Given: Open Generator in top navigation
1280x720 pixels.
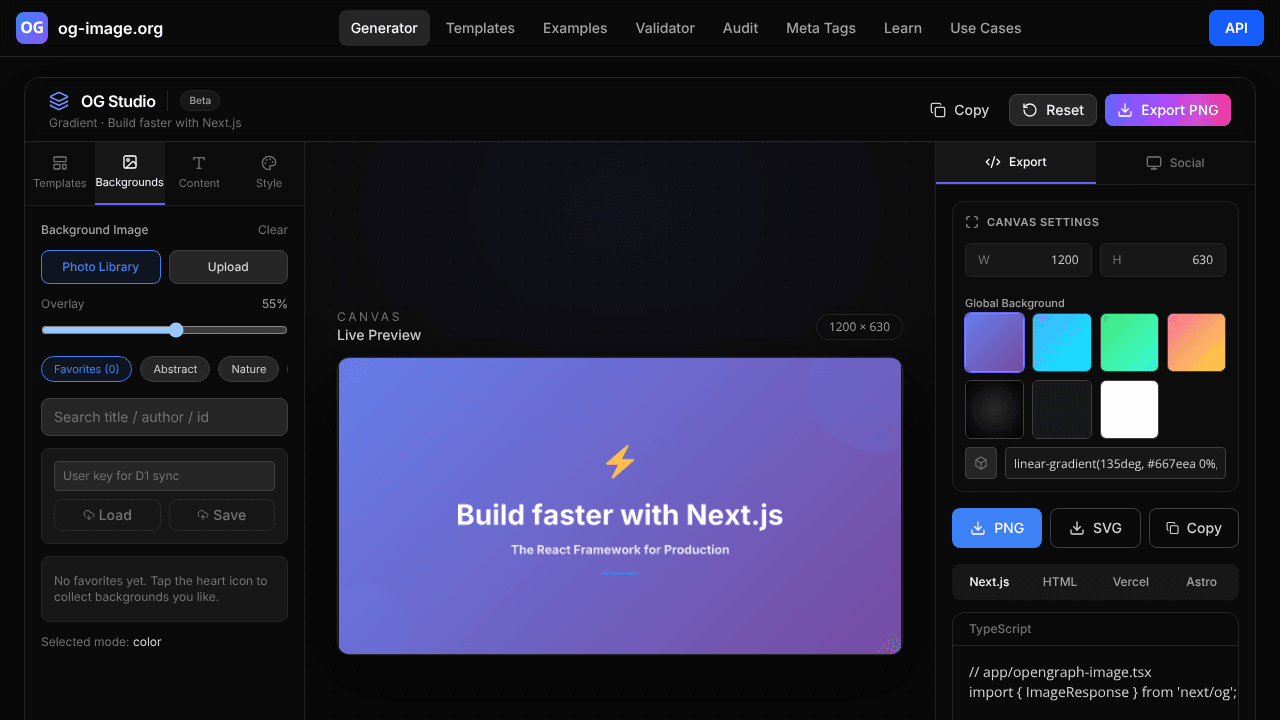Looking at the screenshot, I should click(x=384, y=28).
